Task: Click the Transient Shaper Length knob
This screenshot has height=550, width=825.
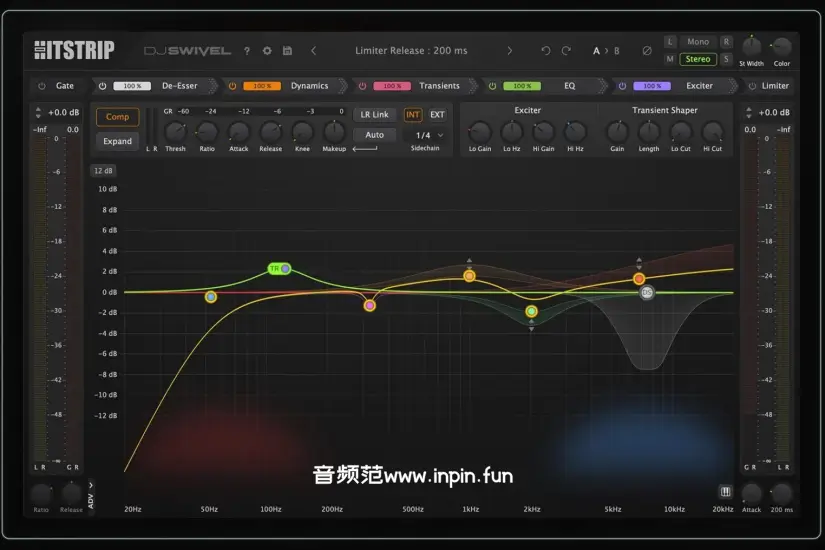Action: tap(649, 132)
